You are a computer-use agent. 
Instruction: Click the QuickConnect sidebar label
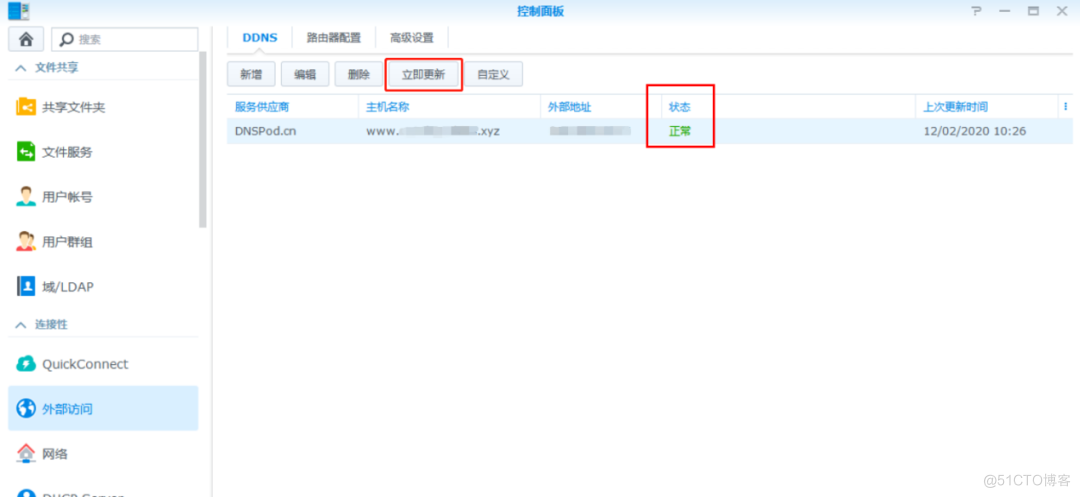[85, 364]
